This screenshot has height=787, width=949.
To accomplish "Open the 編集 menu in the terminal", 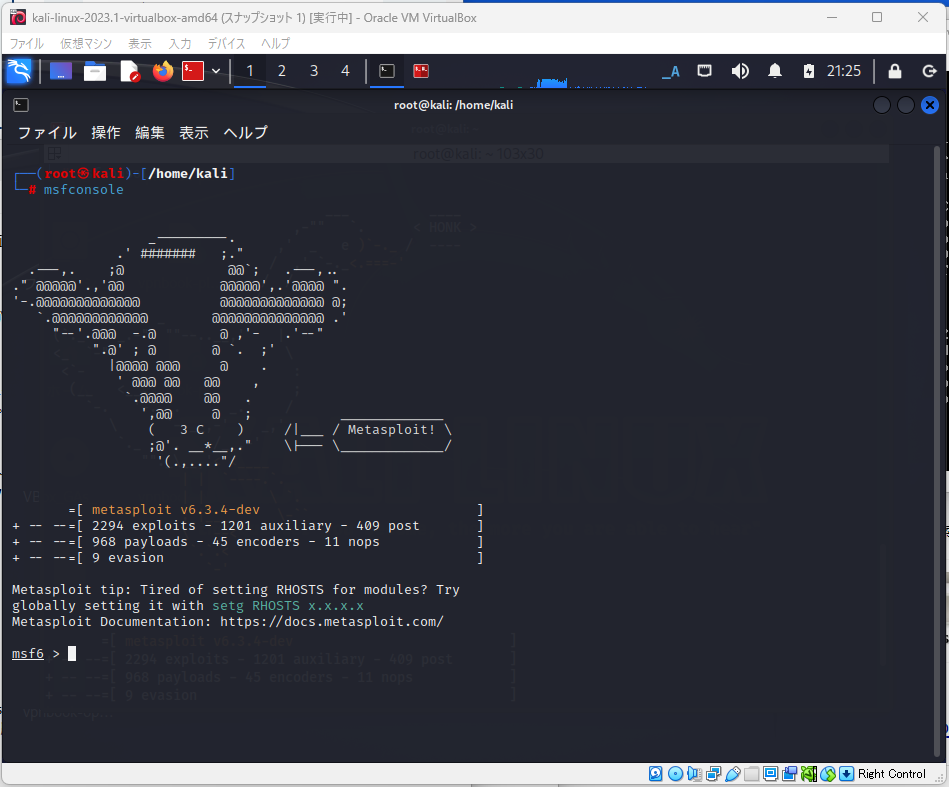I will click(150, 132).
